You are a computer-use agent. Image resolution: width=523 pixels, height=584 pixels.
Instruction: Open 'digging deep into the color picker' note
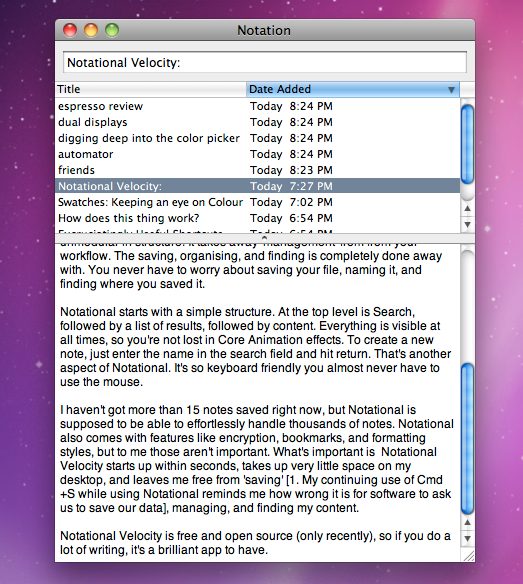257,138
